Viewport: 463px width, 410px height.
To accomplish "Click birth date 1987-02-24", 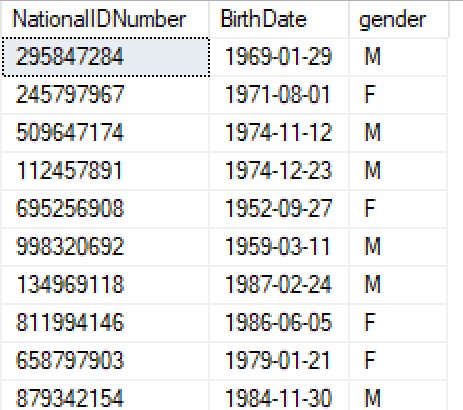I will (x=279, y=285).
